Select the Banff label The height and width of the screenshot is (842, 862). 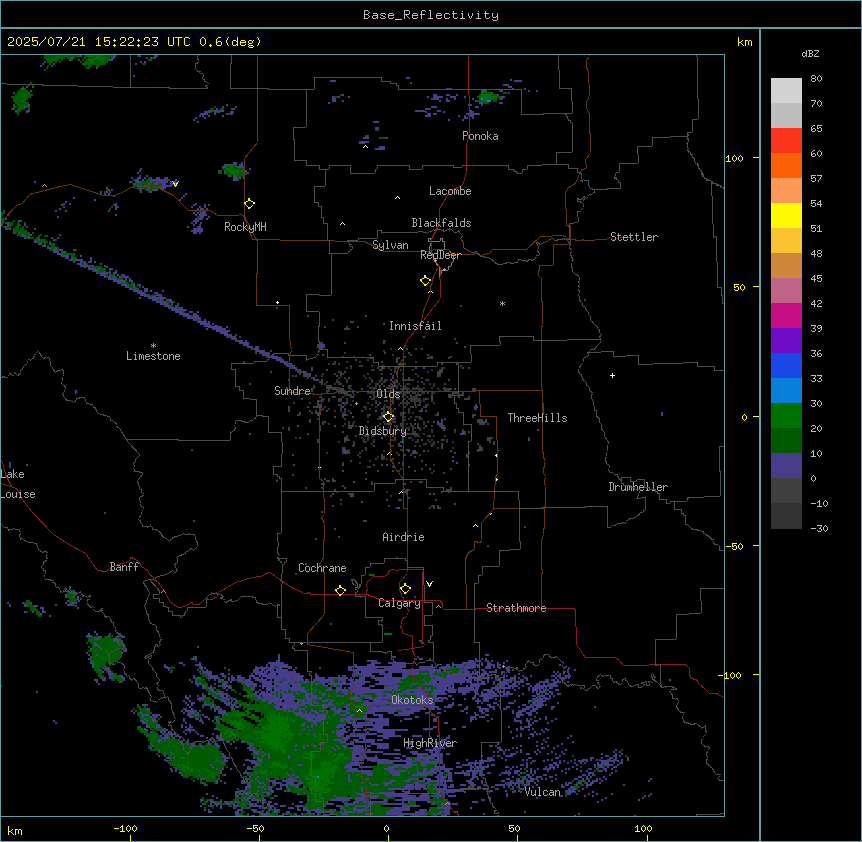tap(124, 567)
